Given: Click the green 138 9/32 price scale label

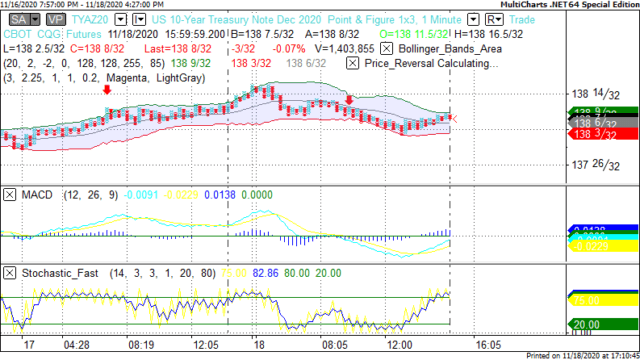Looking at the screenshot, I should click(x=603, y=110).
